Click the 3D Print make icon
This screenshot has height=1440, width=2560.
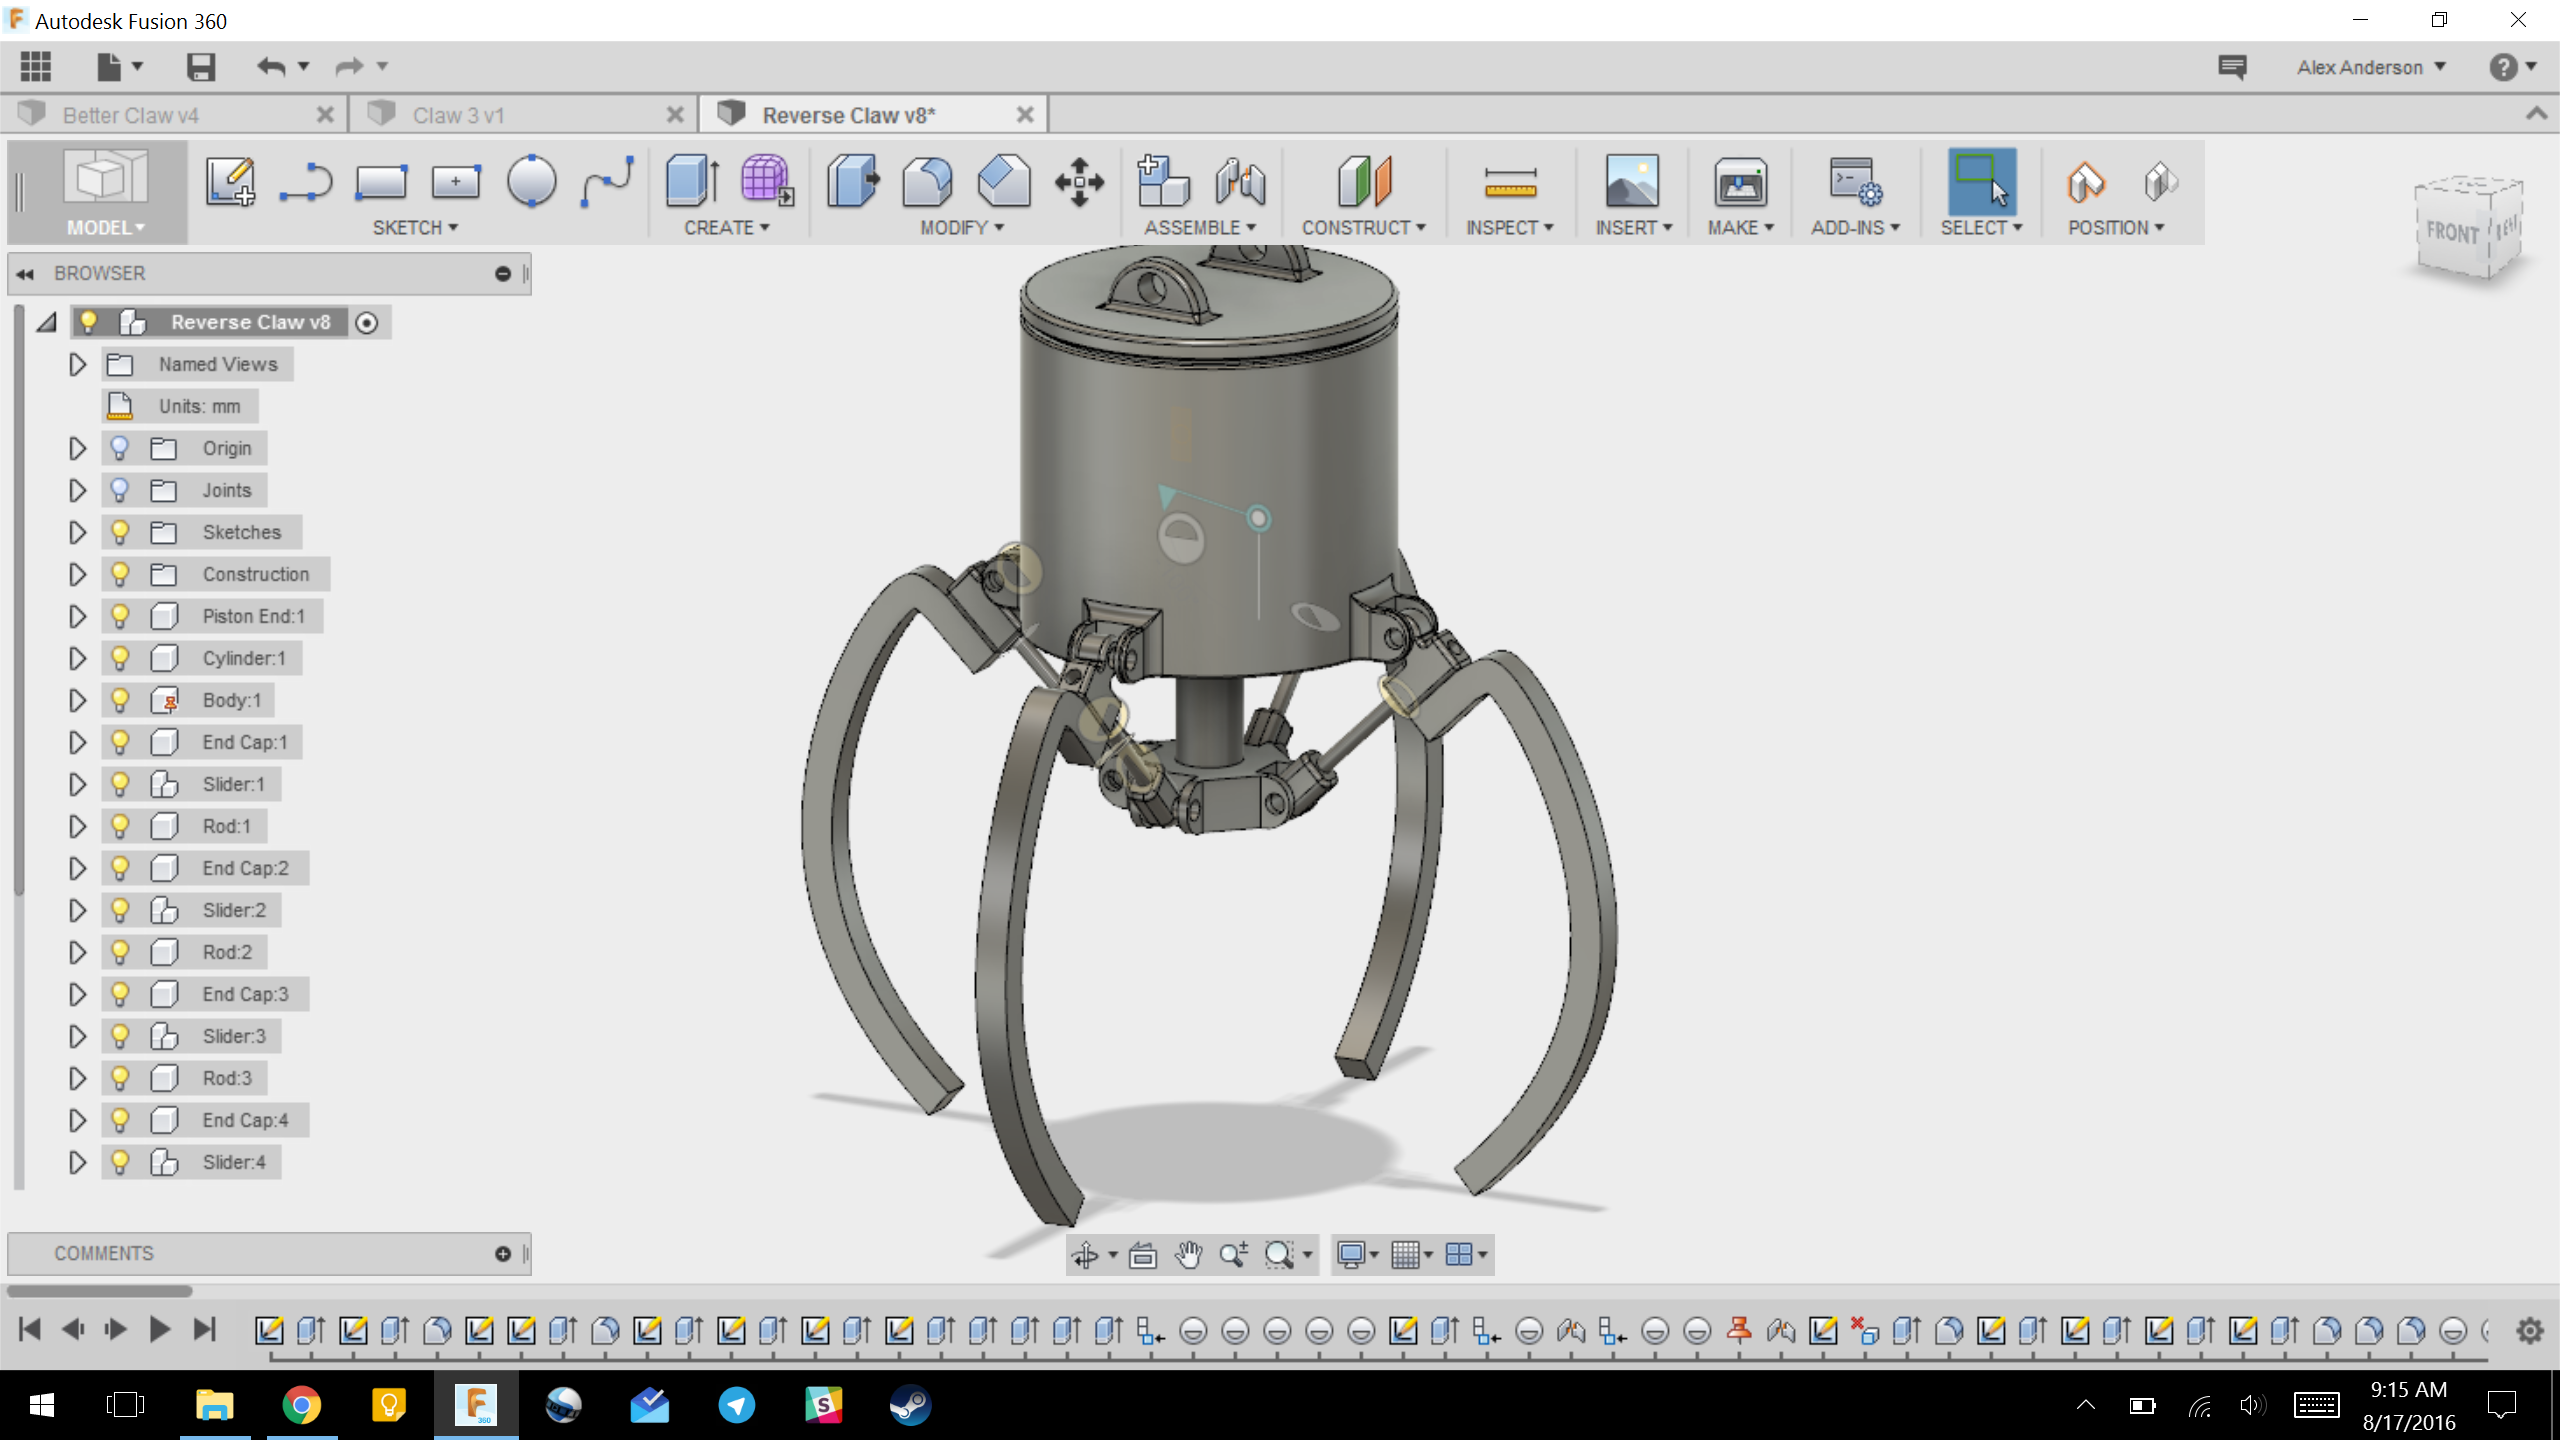tap(1741, 181)
